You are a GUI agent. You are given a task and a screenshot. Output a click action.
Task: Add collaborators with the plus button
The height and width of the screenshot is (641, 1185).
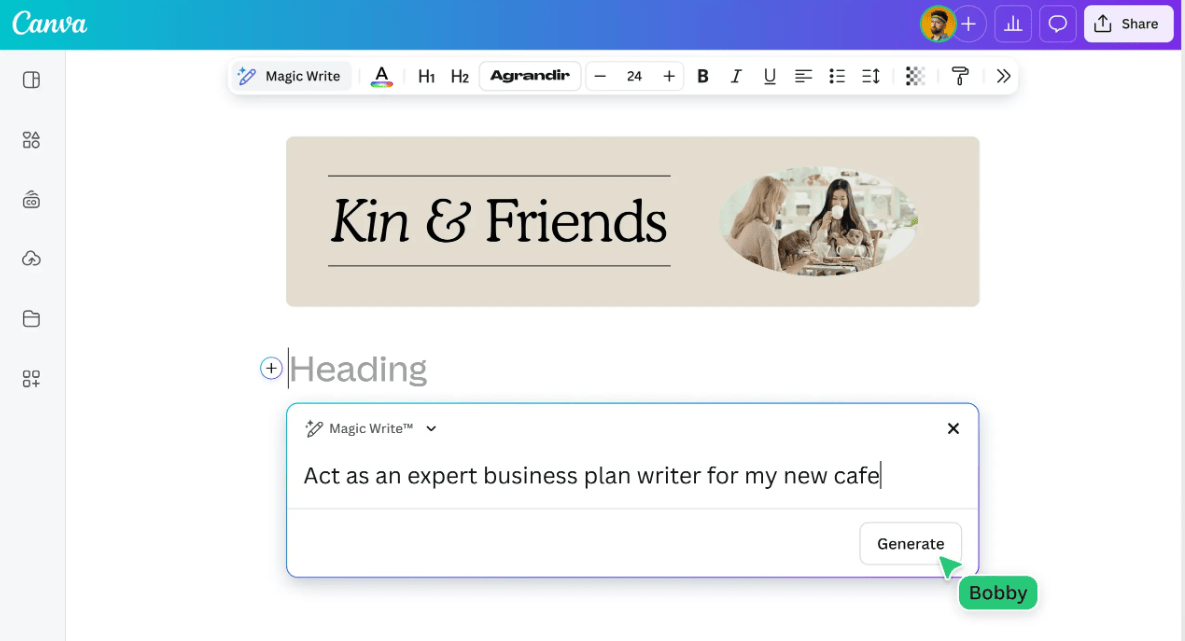(x=969, y=24)
